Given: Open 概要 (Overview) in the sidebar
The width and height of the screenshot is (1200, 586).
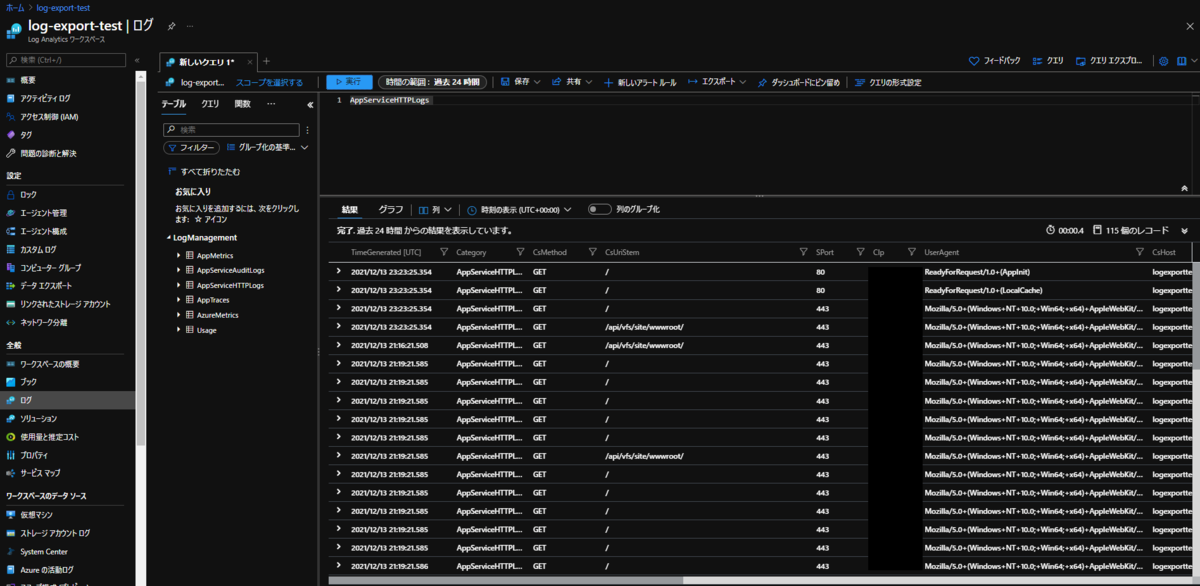Looking at the screenshot, I should (28, 80).
